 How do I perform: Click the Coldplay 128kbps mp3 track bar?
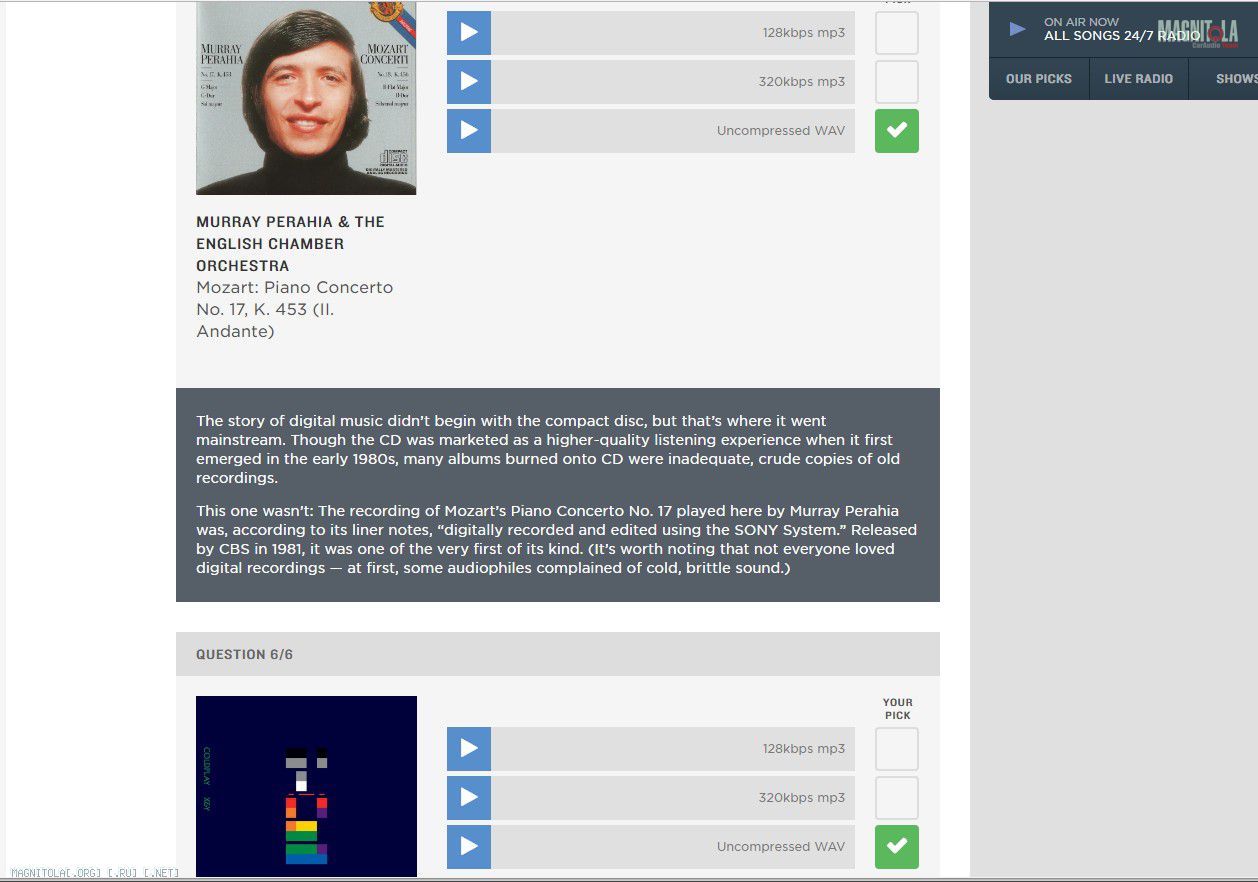[x=673, y=749]
